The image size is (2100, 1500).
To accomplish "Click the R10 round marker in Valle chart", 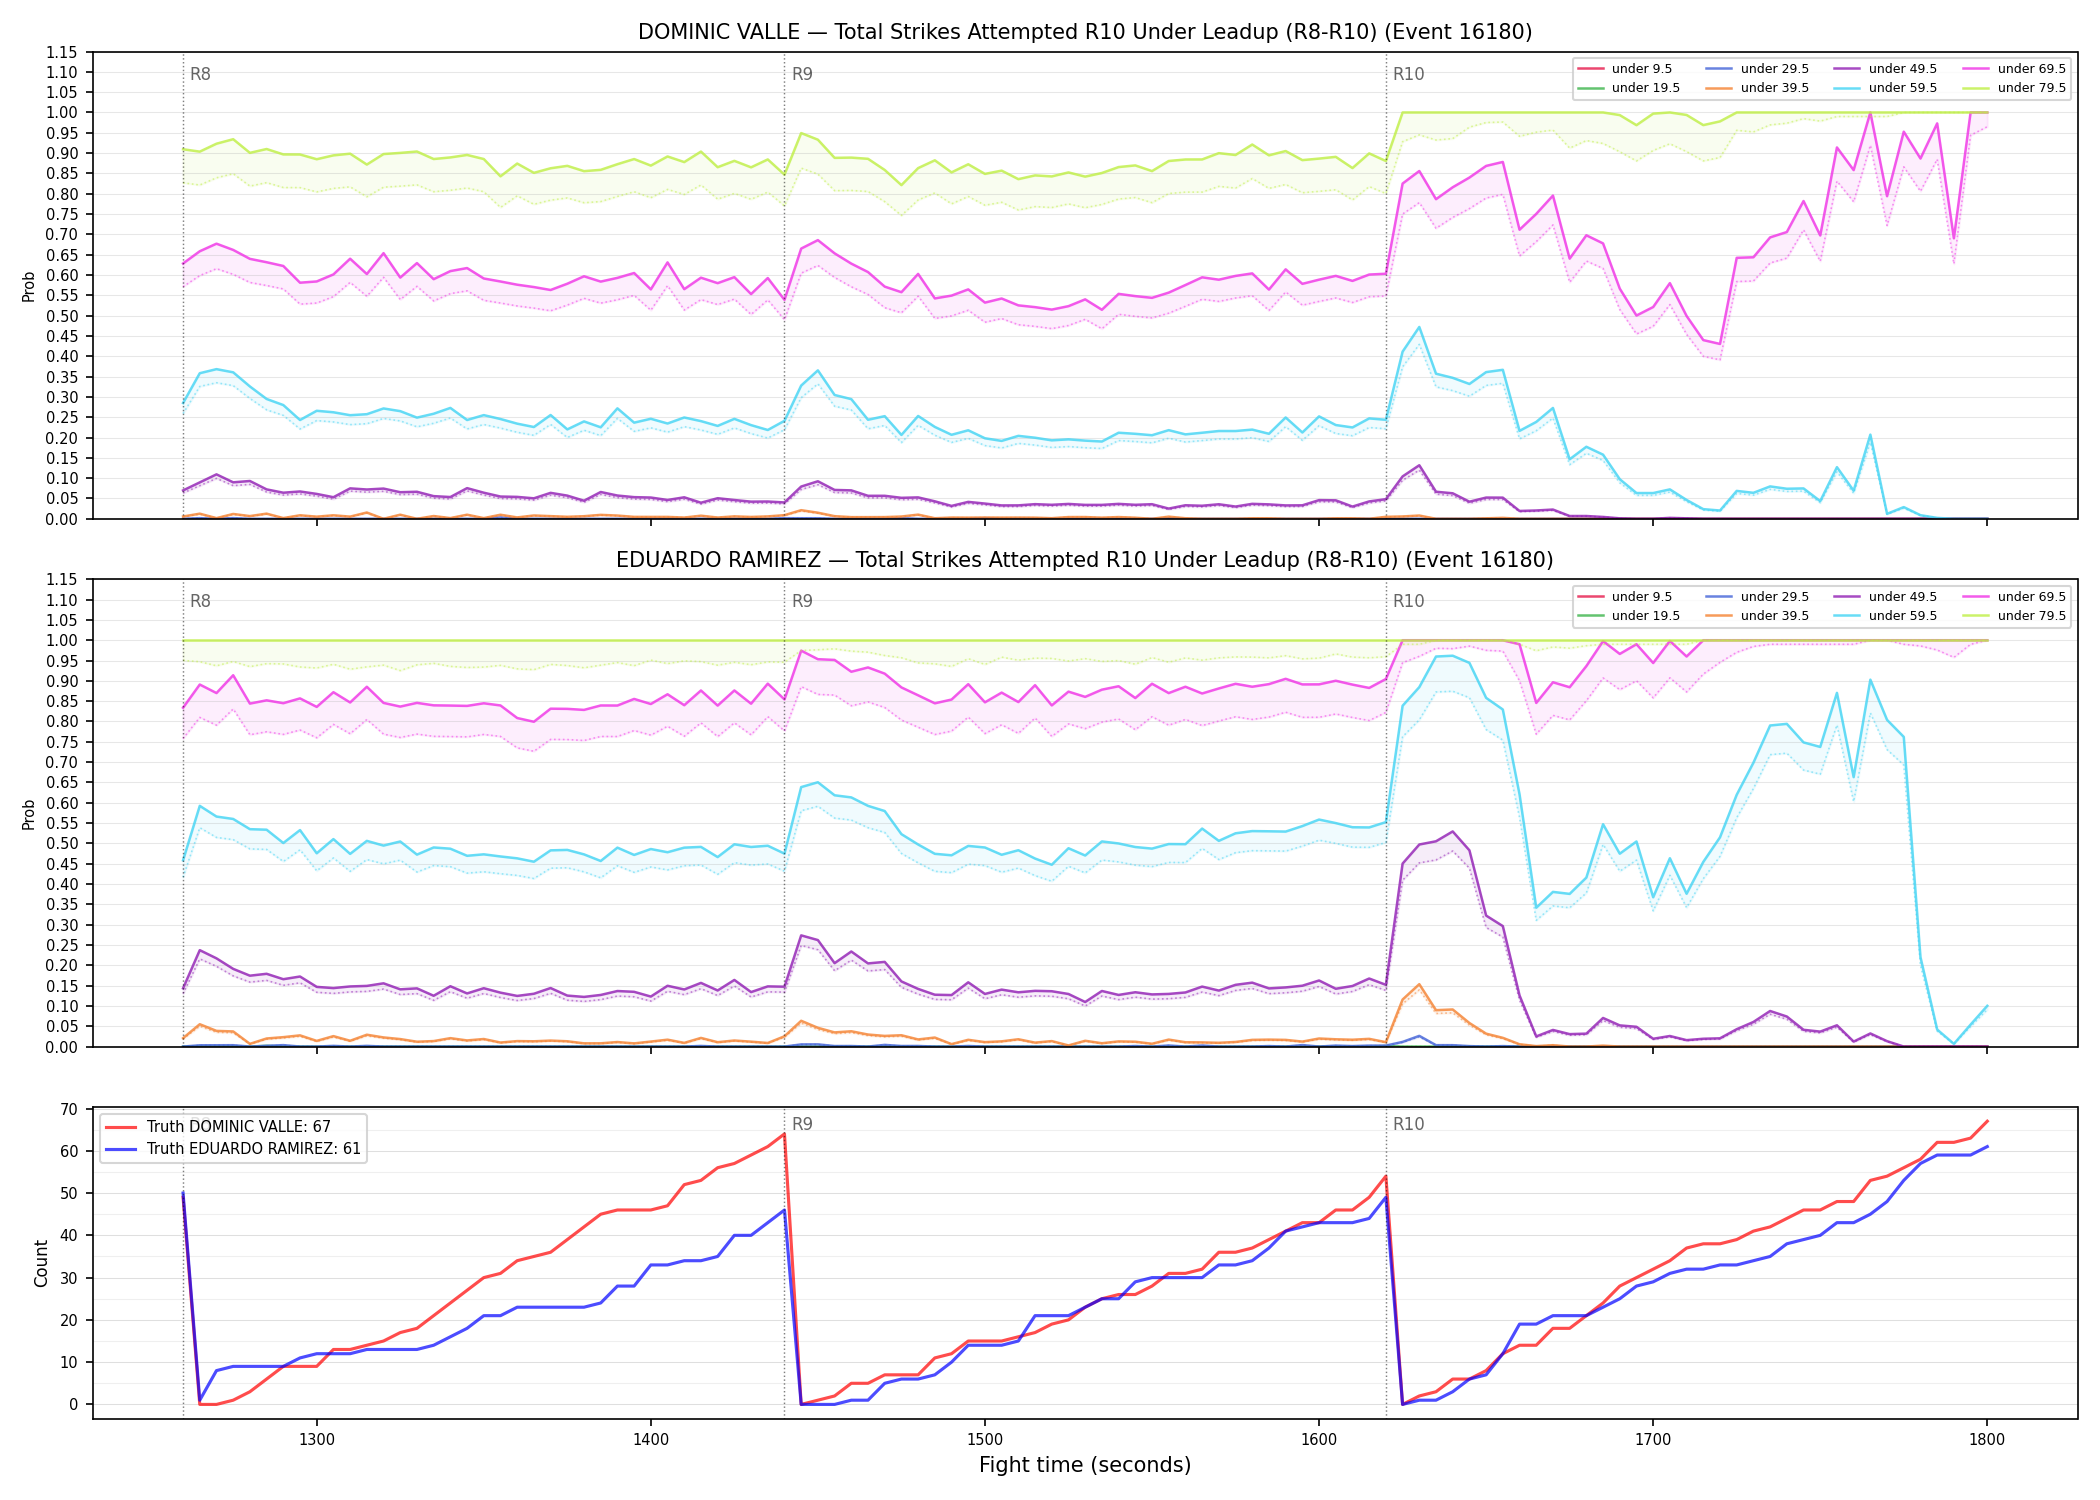I will [x=1408, y=74].
